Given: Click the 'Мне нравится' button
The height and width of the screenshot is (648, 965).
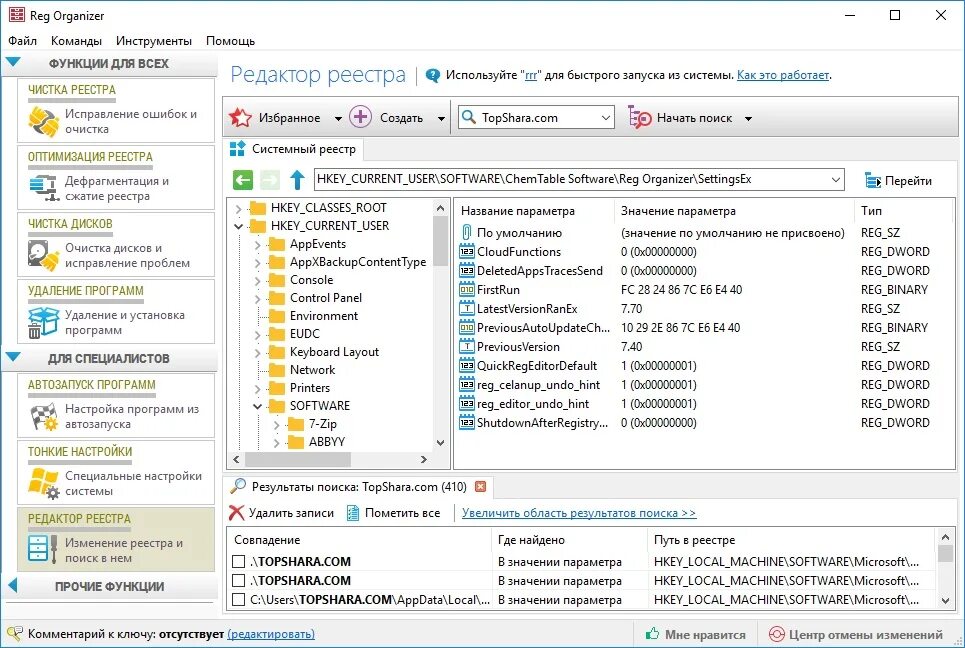Looking at the screenshot, I should (x=695, y=634).
